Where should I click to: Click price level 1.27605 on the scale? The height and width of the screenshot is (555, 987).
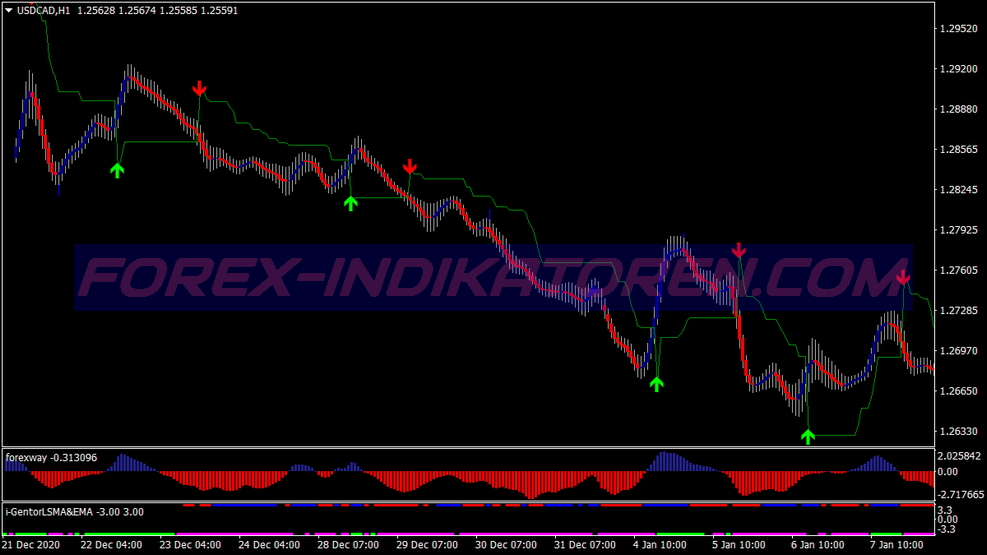[959, 271]
